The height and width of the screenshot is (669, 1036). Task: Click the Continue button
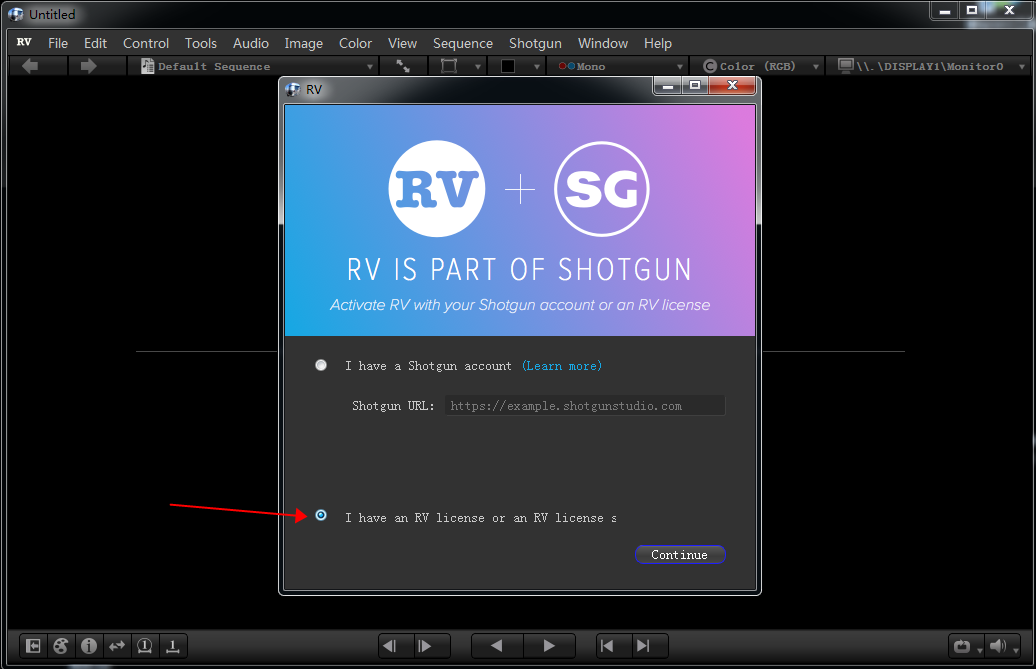[x=680, y=555]
